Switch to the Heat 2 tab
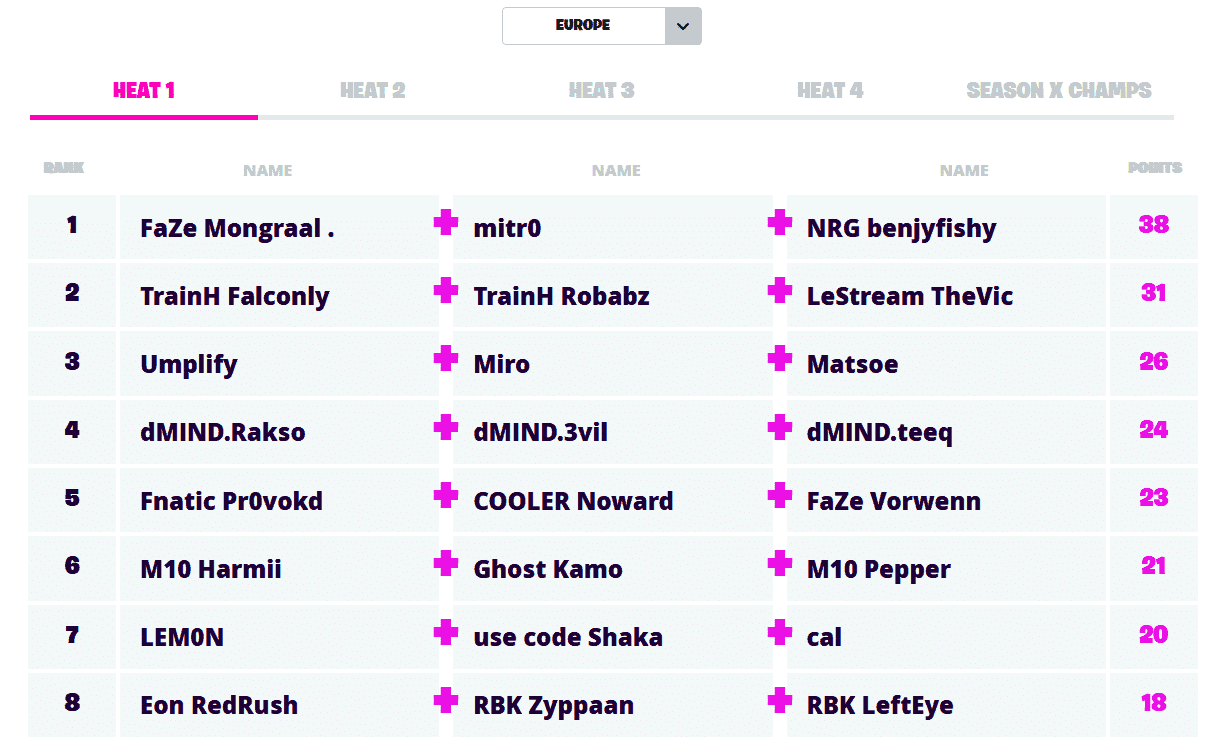Image resolution: width=1220 pixels, height=740 pixels. pyautogui.click(x=372, y=91)
